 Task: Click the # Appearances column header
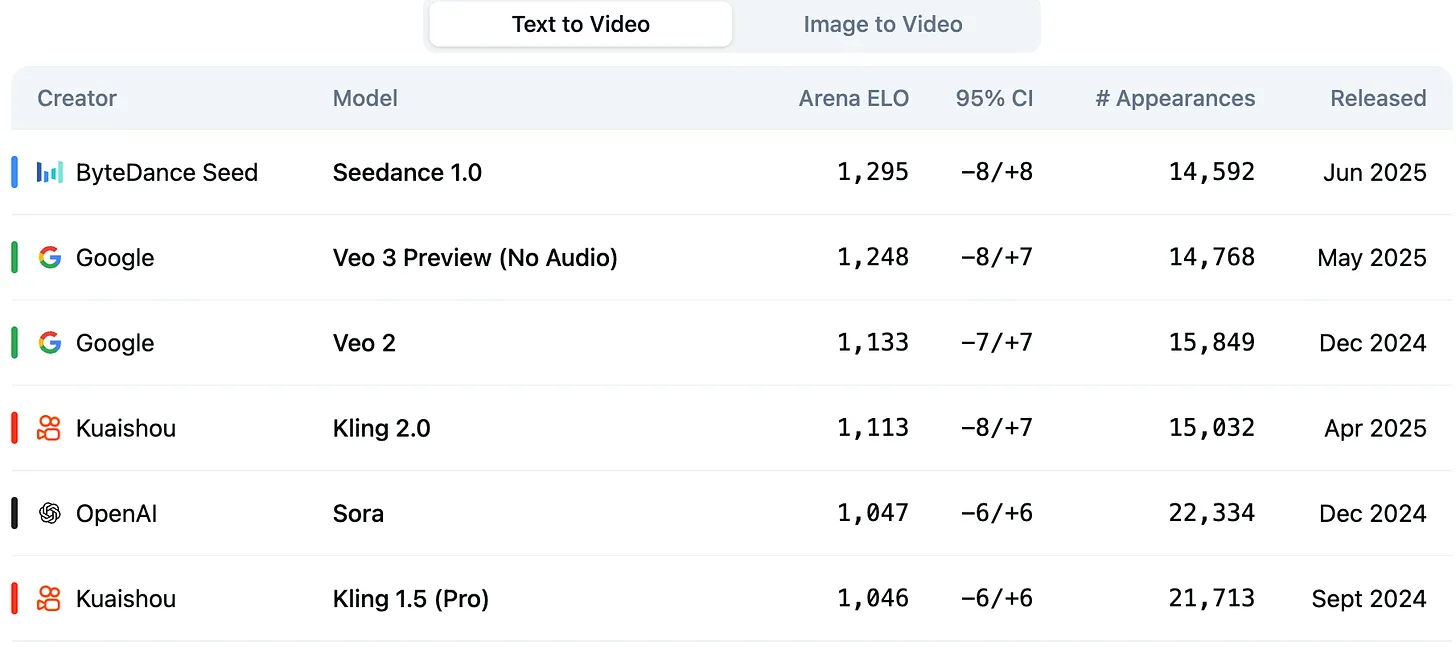pyautogui.click(x=1175, y=98)
